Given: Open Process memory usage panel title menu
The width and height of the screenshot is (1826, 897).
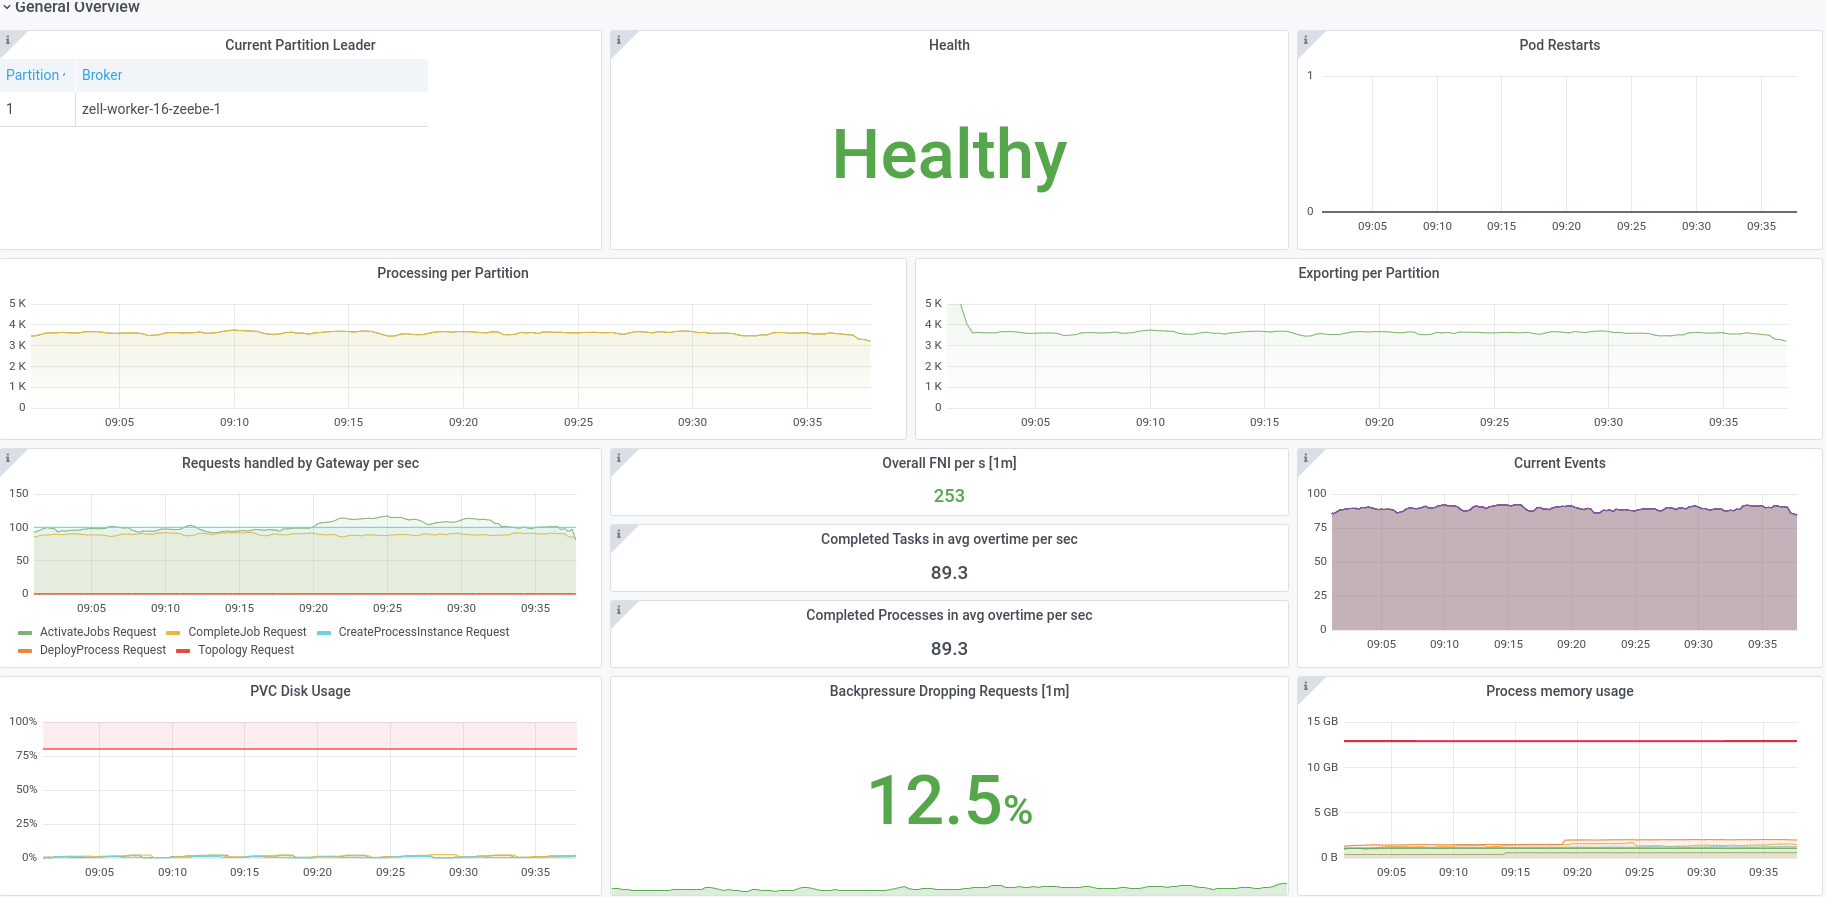Looking at the screenshot, I should [1559, 691].
